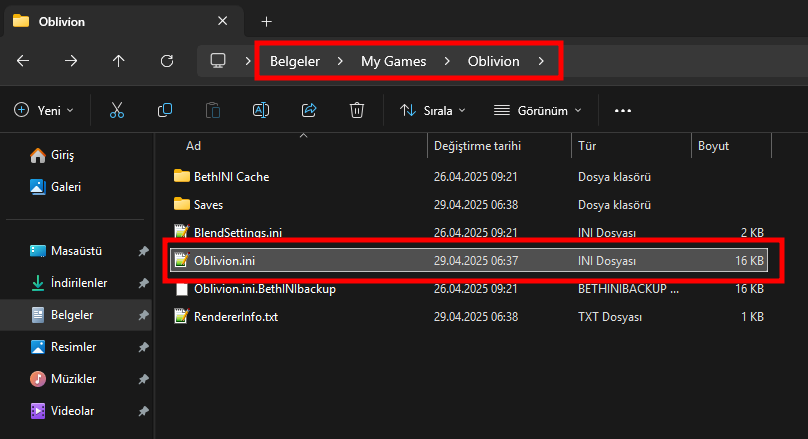Open the Görünüm view dropdown
The width and height of the screenshot is (808, 439).
point(537,110)
